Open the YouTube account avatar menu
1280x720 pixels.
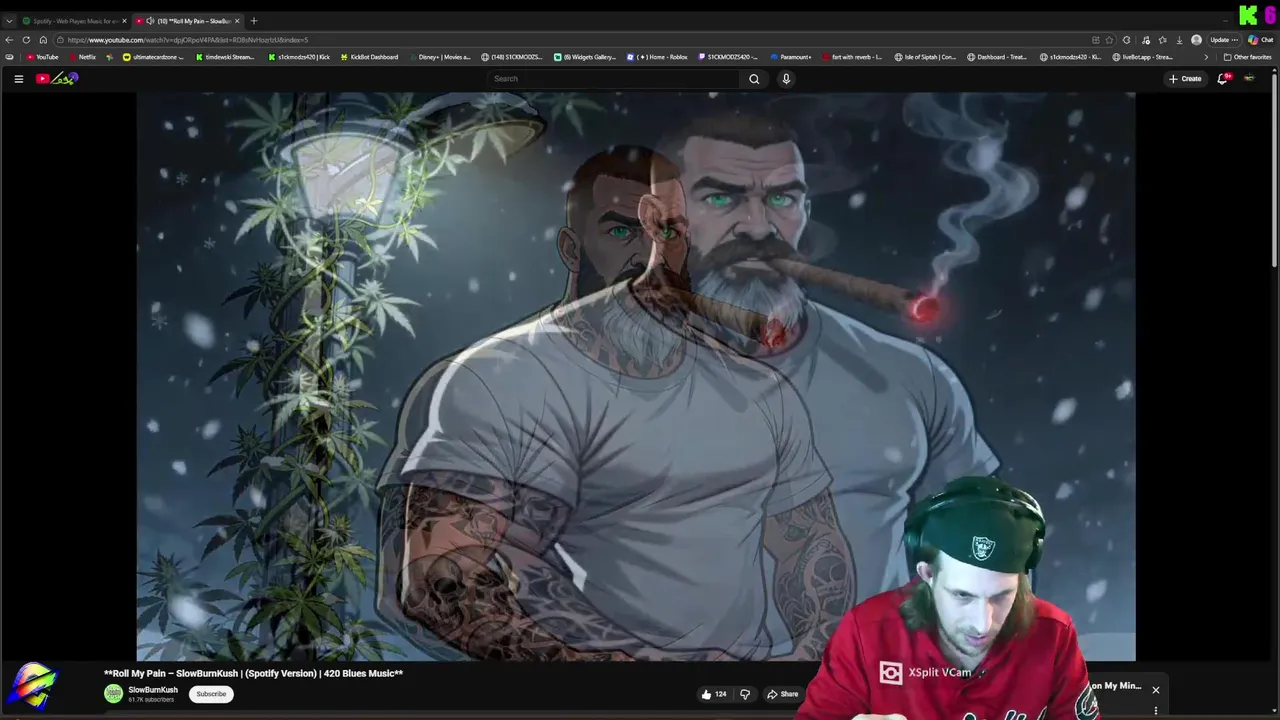click(1249, 79)
